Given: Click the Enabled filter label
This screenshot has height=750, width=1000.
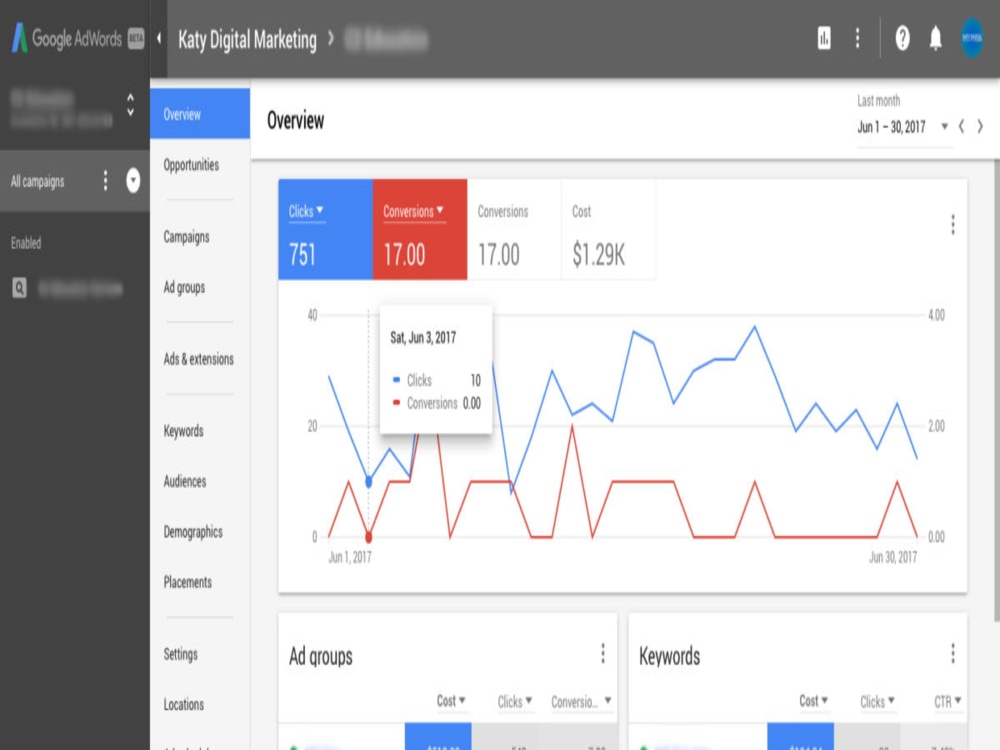Looking at the screenshot, I should [x=26, y=243].
